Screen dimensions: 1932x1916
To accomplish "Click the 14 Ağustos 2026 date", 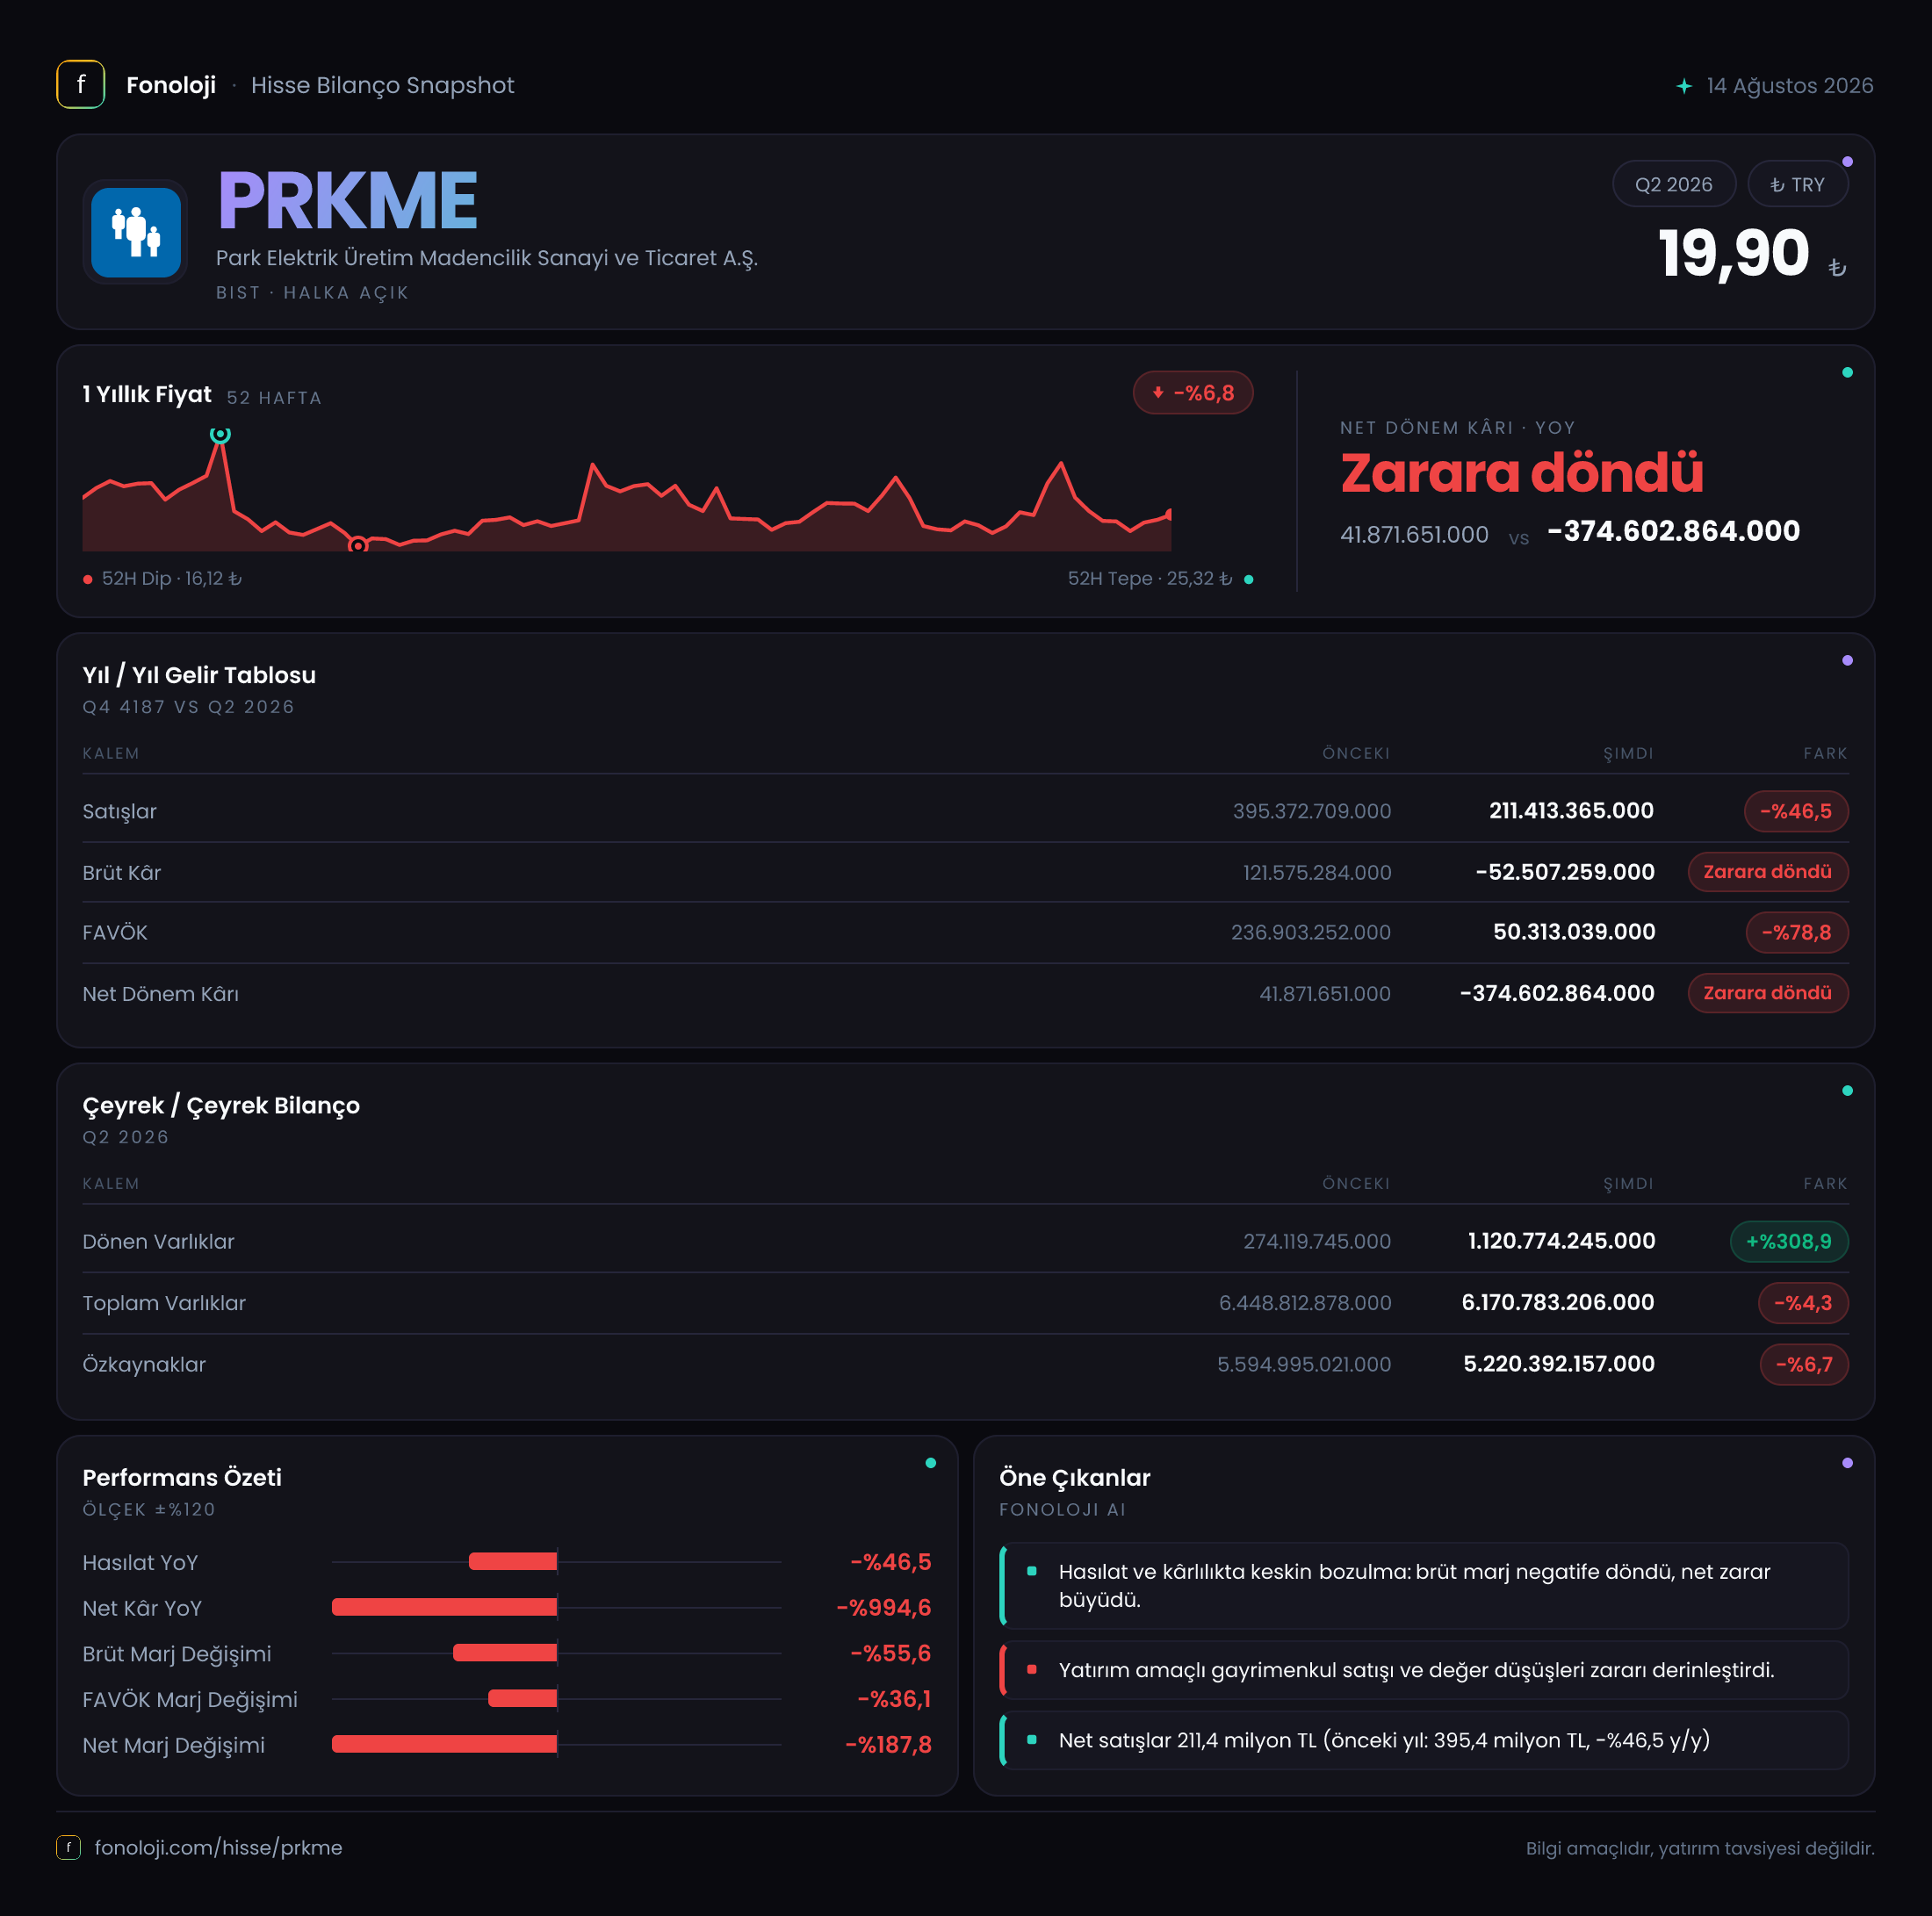I will 1789,86.
